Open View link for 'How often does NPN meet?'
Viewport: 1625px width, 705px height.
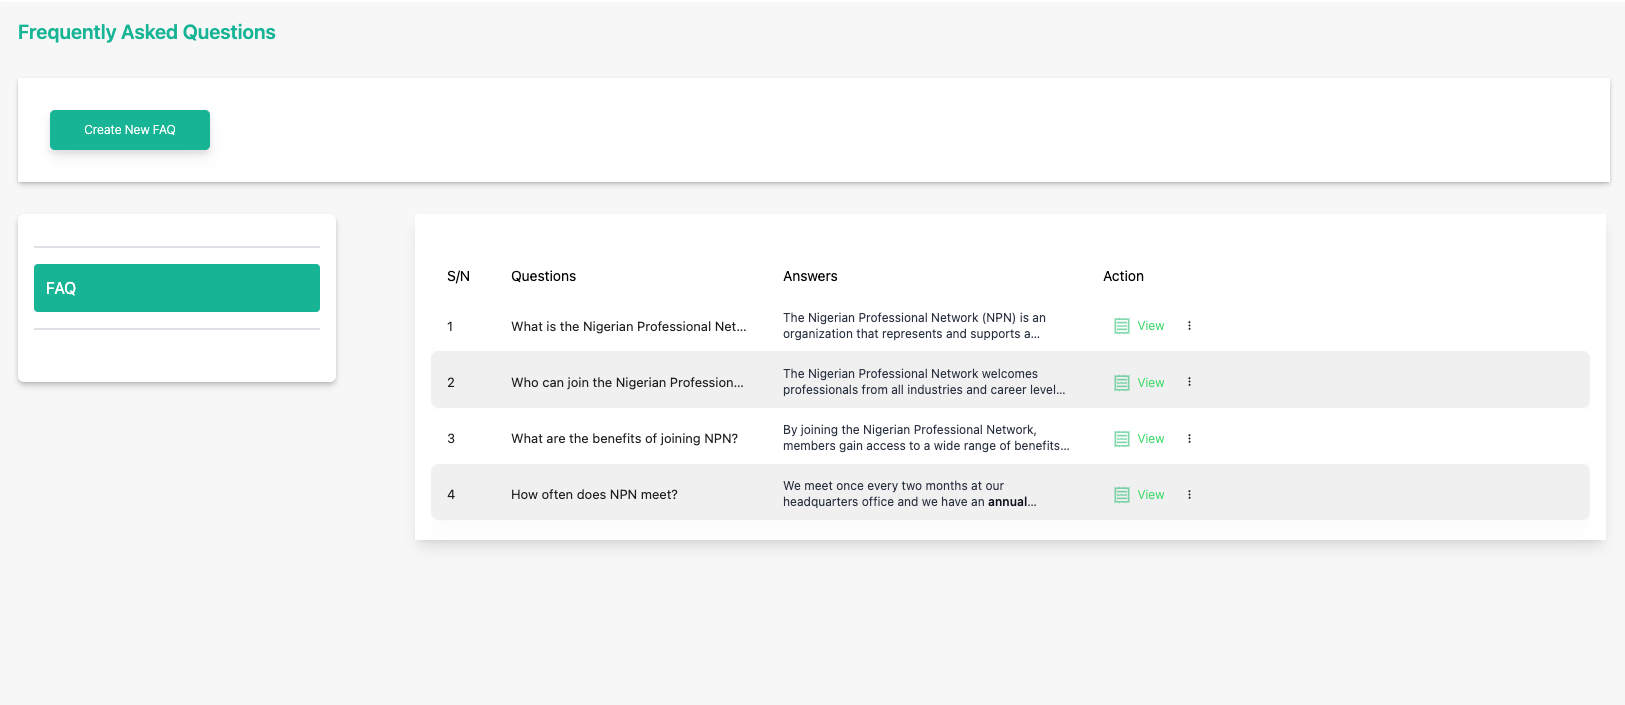(1151, 495)
